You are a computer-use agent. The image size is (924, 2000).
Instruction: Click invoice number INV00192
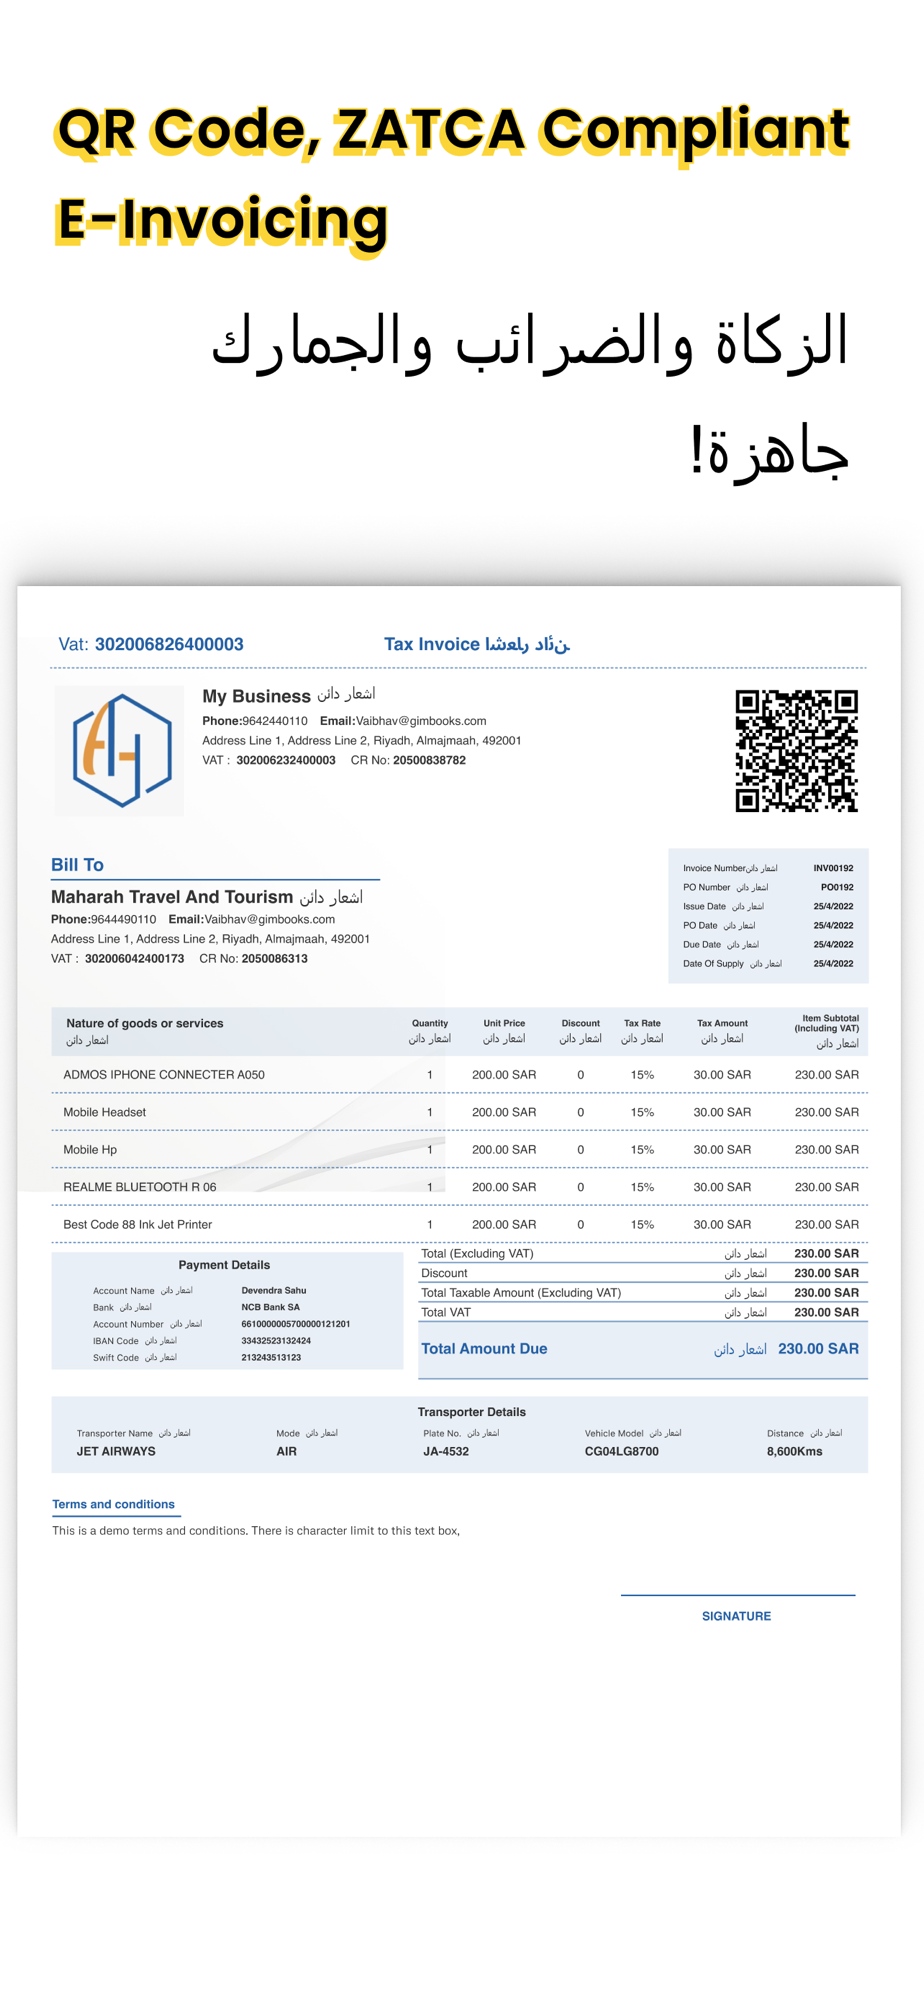point(833,868)
